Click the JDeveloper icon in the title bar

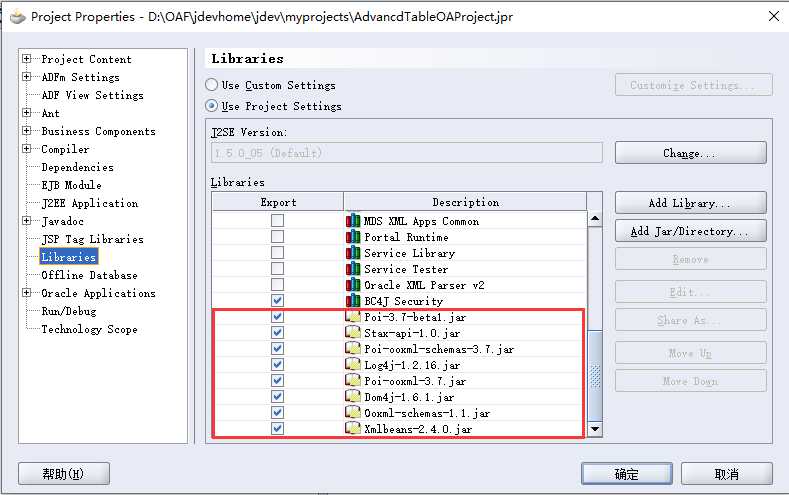[x=18, y=17]
